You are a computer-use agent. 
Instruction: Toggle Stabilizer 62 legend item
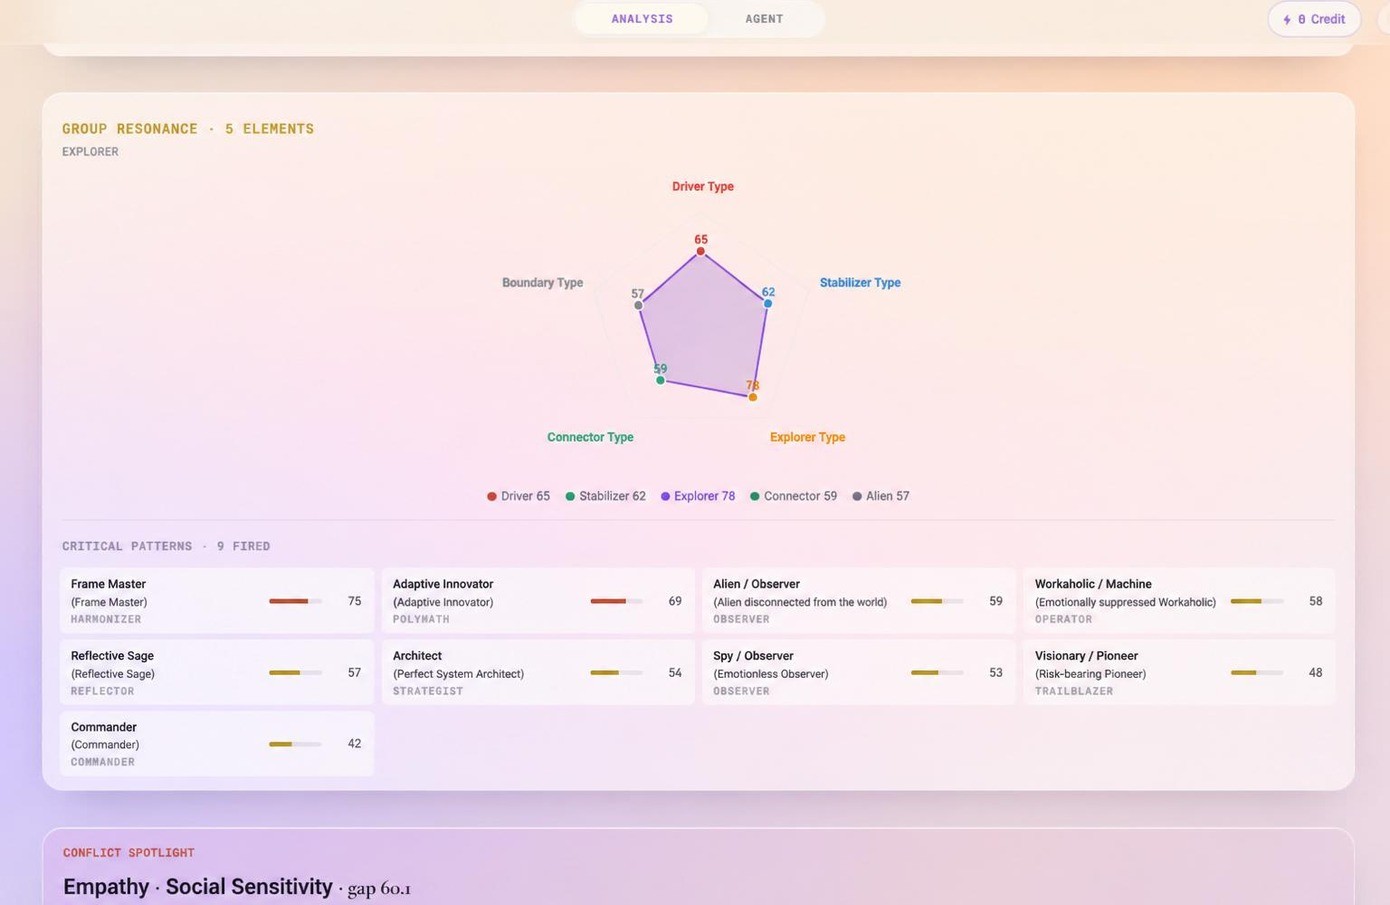605,496
